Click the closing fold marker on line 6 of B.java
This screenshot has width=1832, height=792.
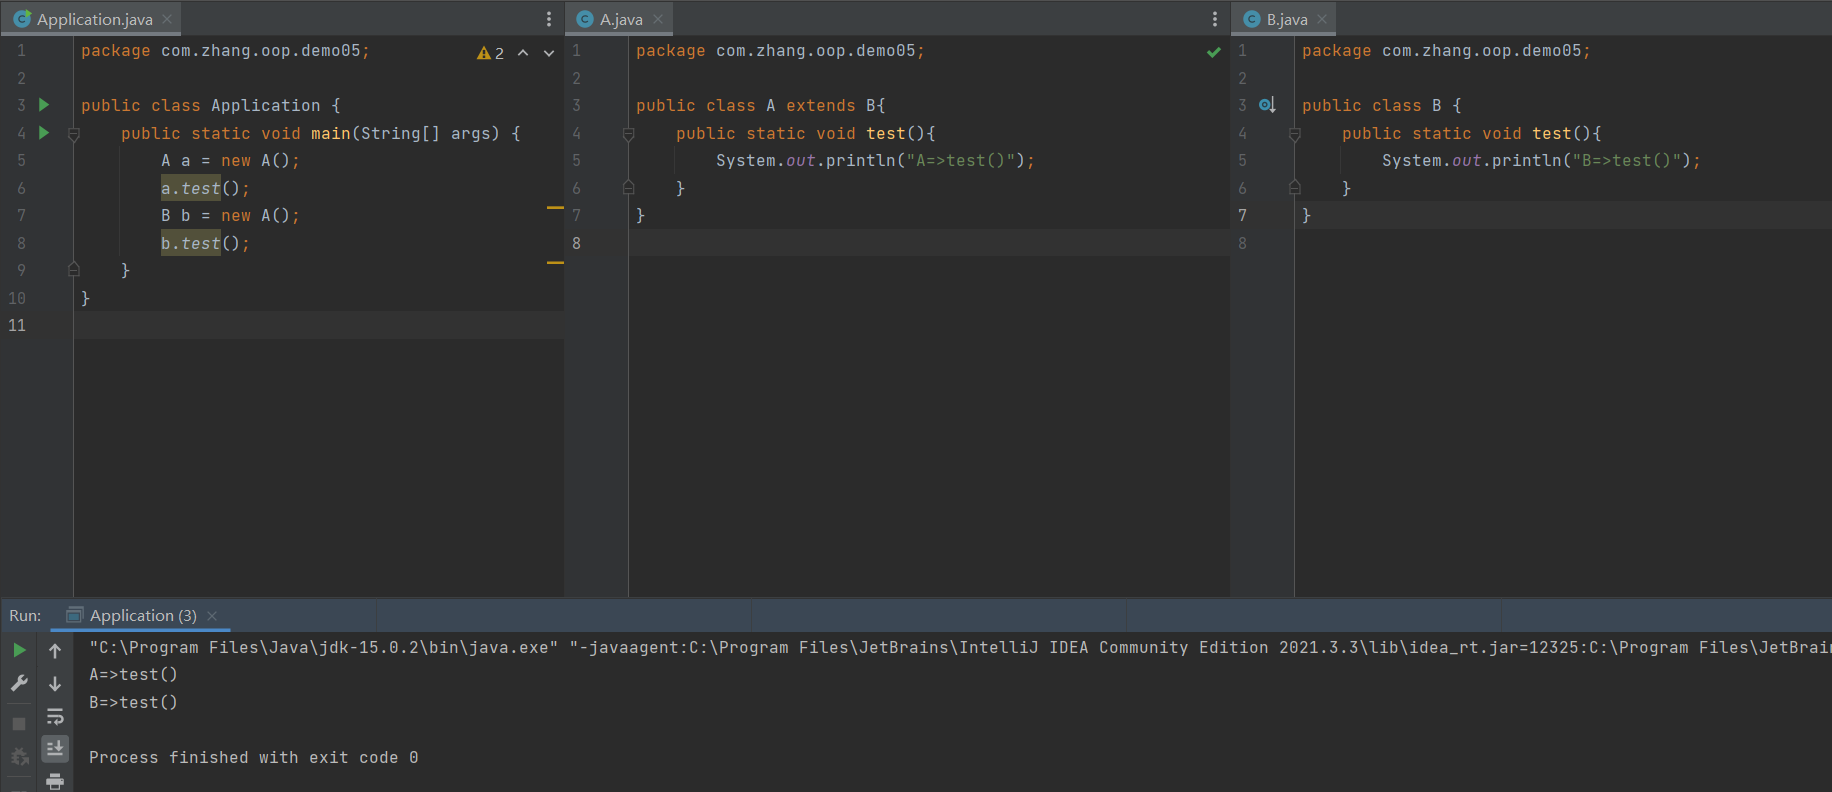(1294, 187)
